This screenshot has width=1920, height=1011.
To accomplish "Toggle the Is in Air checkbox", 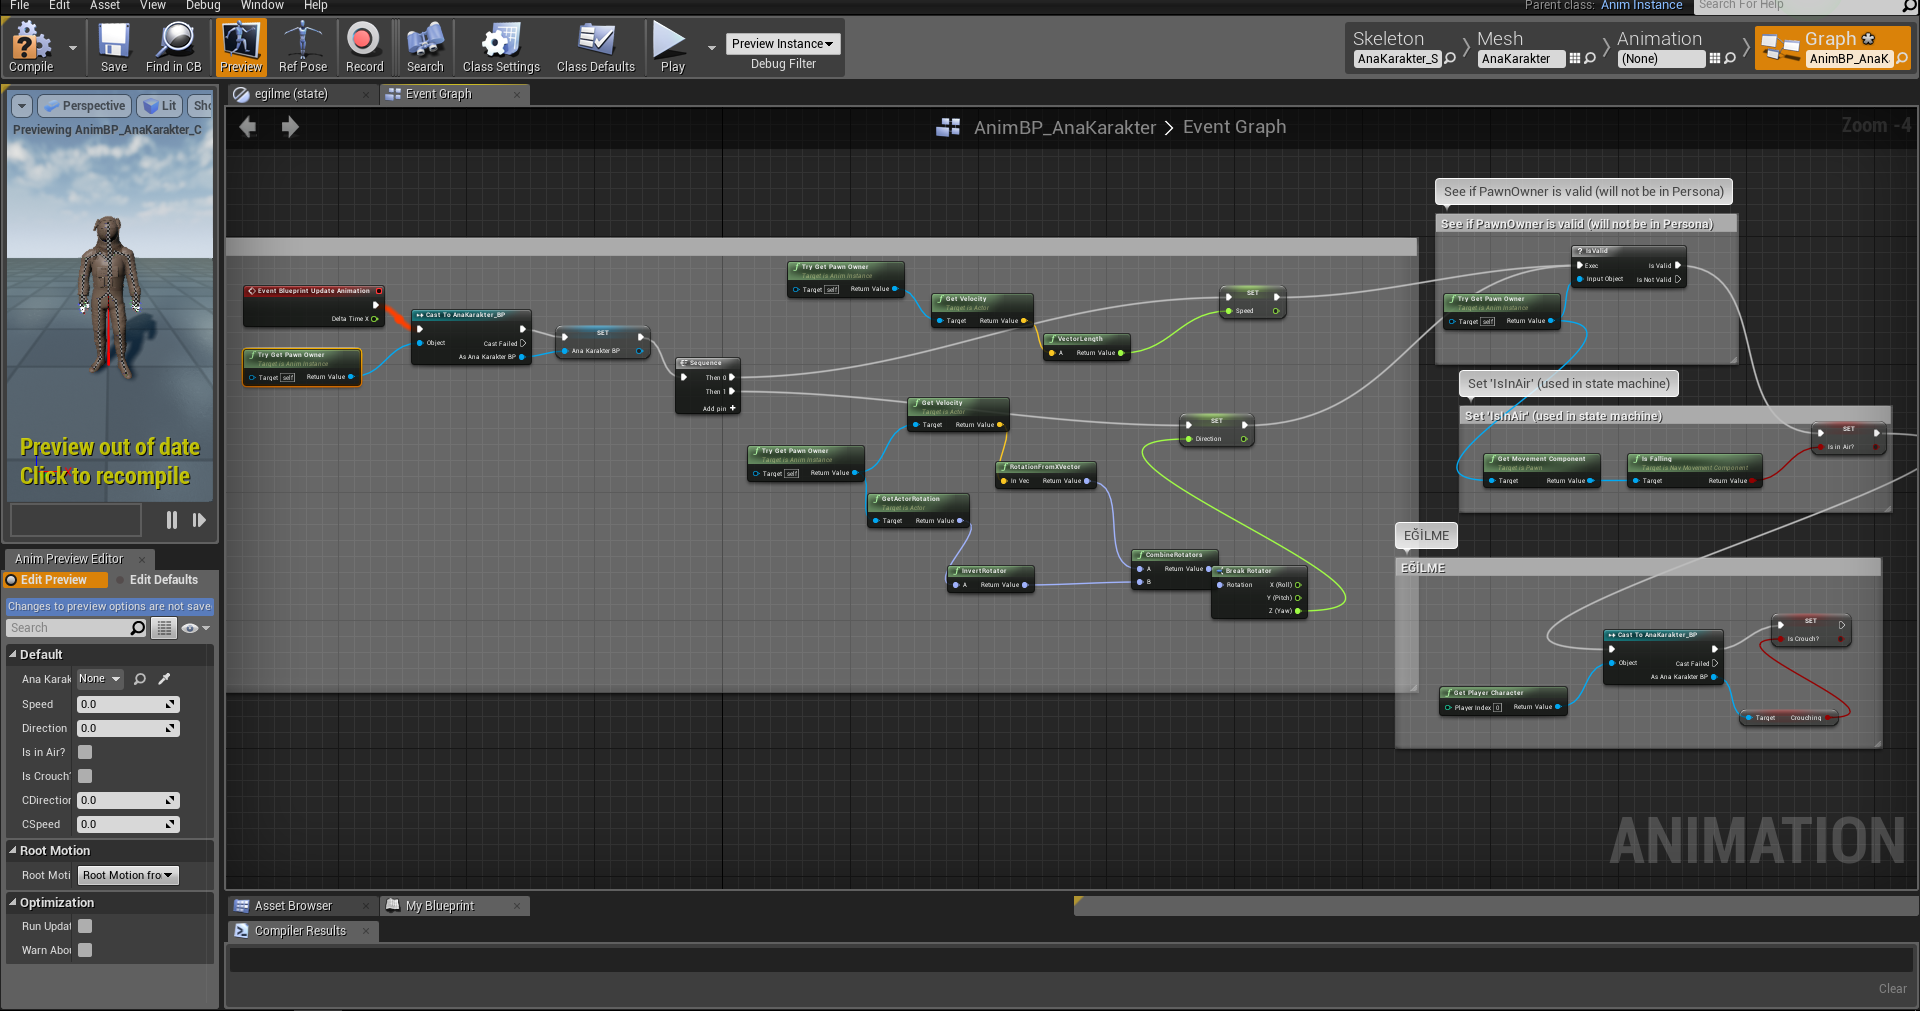I will (x=85, y=752).
